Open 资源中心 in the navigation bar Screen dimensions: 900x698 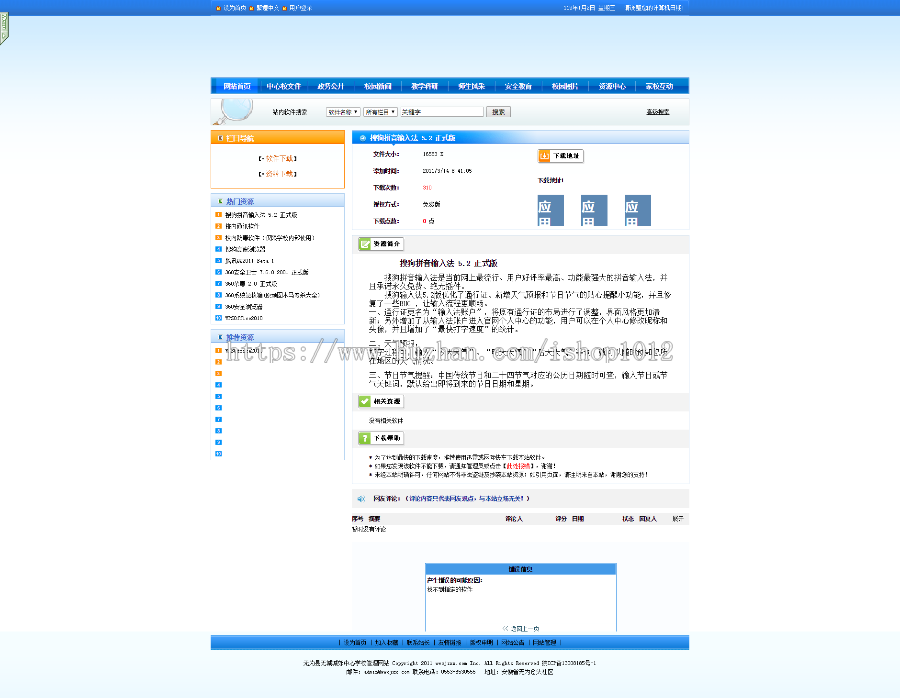(x=612, y=86)
